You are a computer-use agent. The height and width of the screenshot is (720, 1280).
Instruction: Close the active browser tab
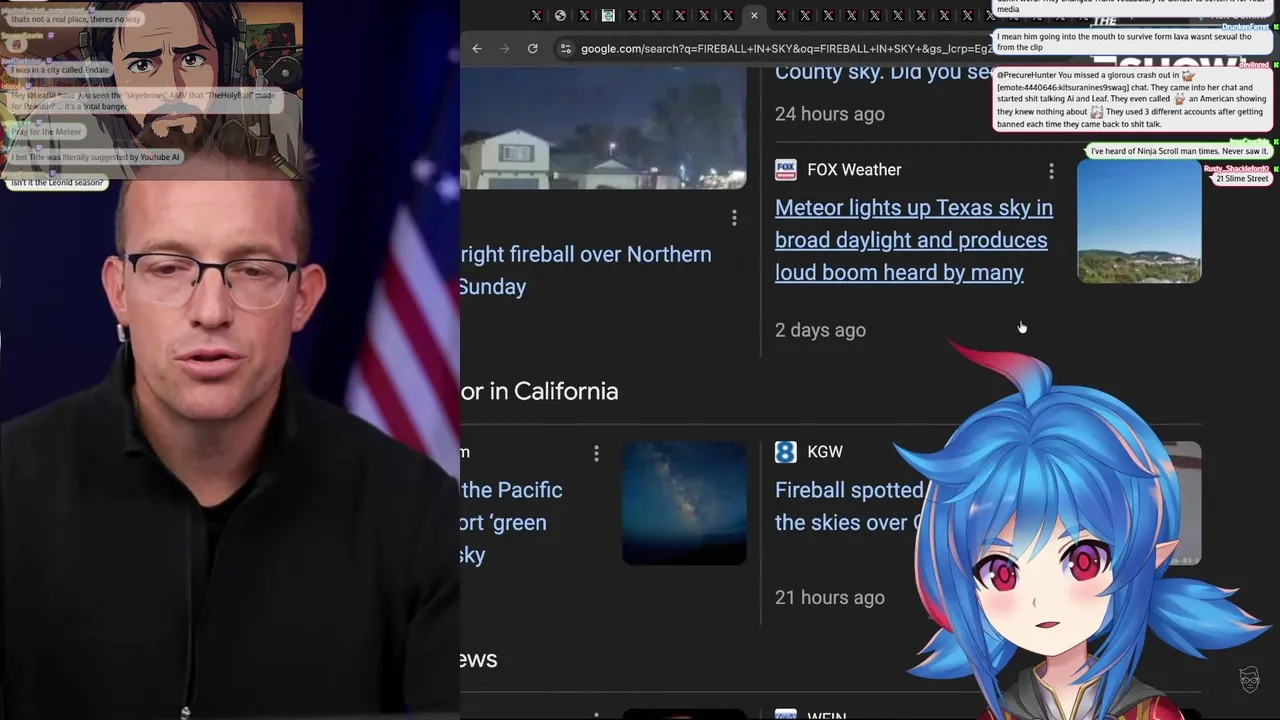[x=754, y=15]
